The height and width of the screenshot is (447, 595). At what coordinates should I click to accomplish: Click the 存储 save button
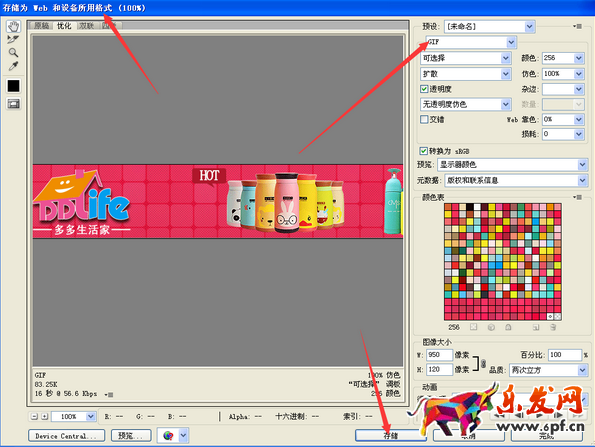391,436
